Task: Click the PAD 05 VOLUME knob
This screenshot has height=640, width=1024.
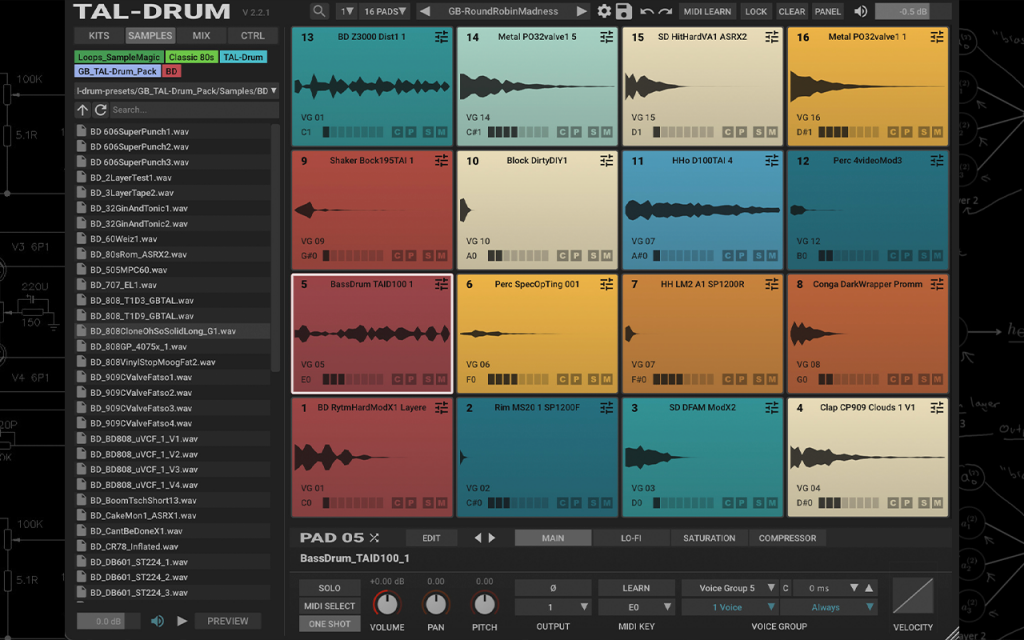Action: point(387,604)
